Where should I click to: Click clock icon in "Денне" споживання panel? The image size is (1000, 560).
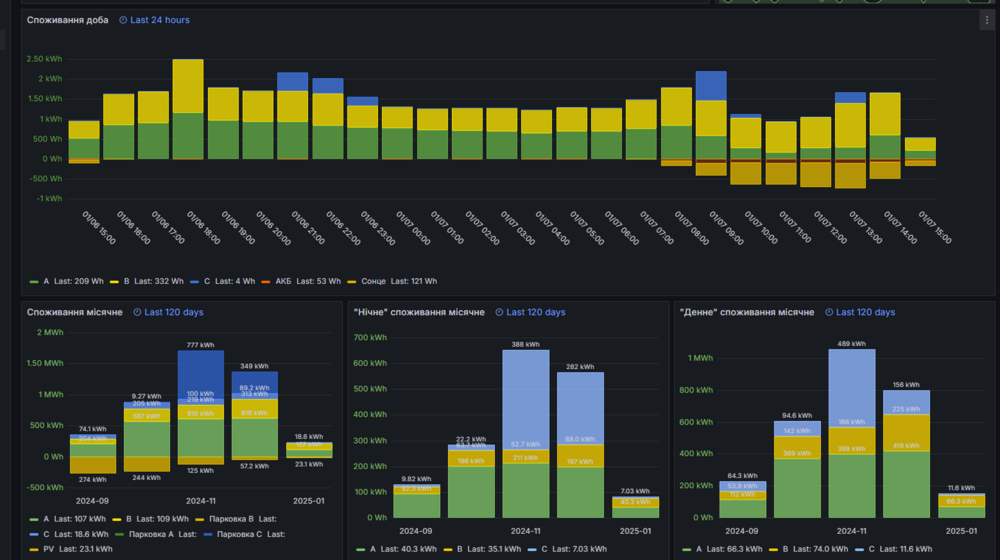click(x=829, y=313)
